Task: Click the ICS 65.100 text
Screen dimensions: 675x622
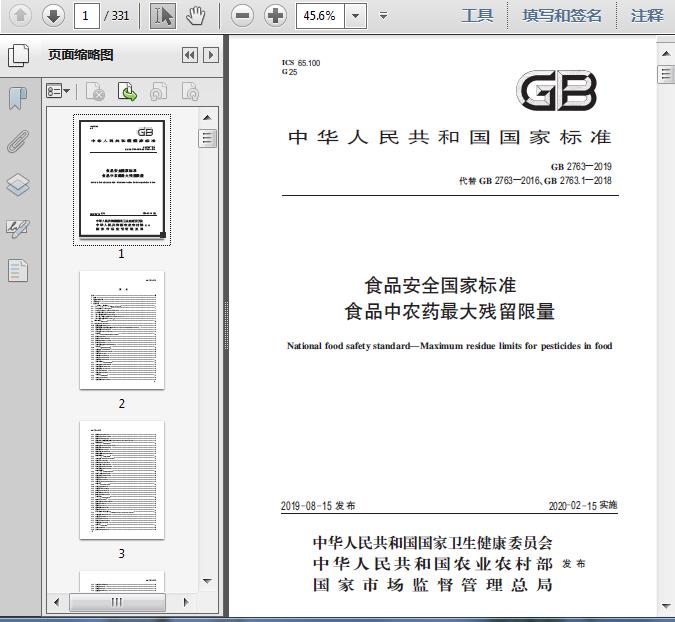Action: pos(301,63)
